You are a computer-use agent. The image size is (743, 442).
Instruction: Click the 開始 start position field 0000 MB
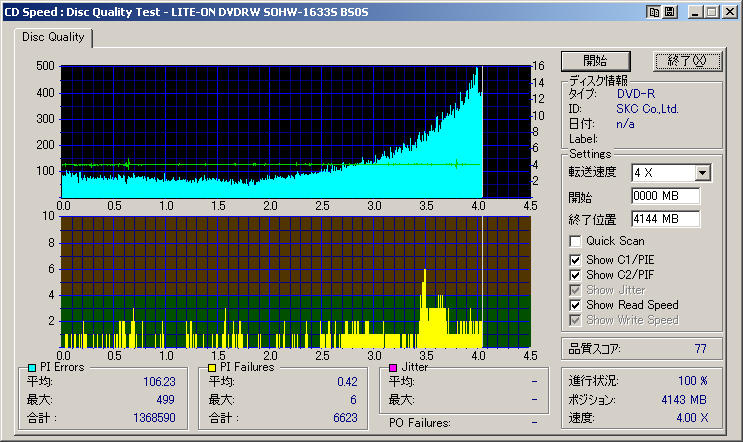(x=665, y=196)
